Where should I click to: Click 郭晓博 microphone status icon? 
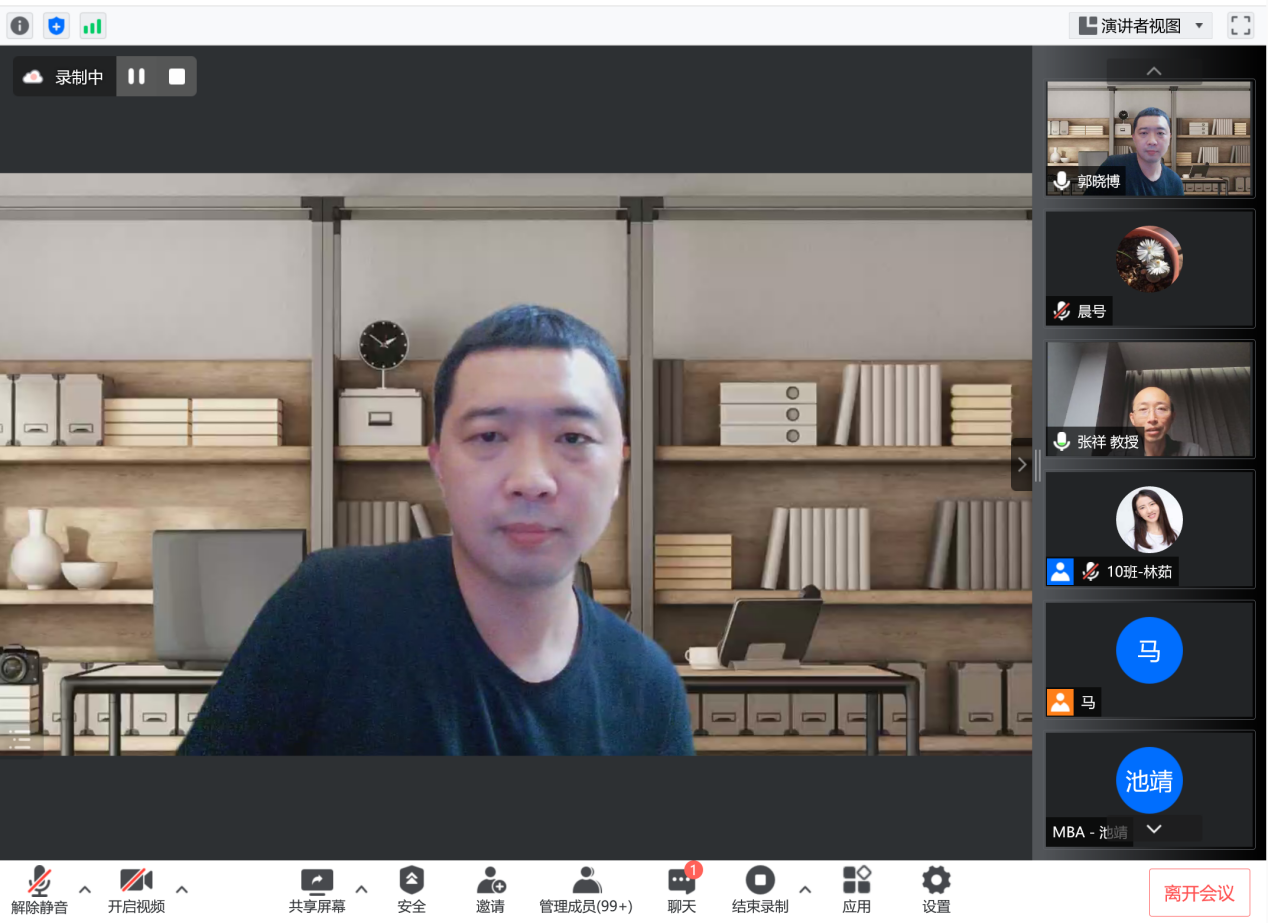(x=1061, y=182)
